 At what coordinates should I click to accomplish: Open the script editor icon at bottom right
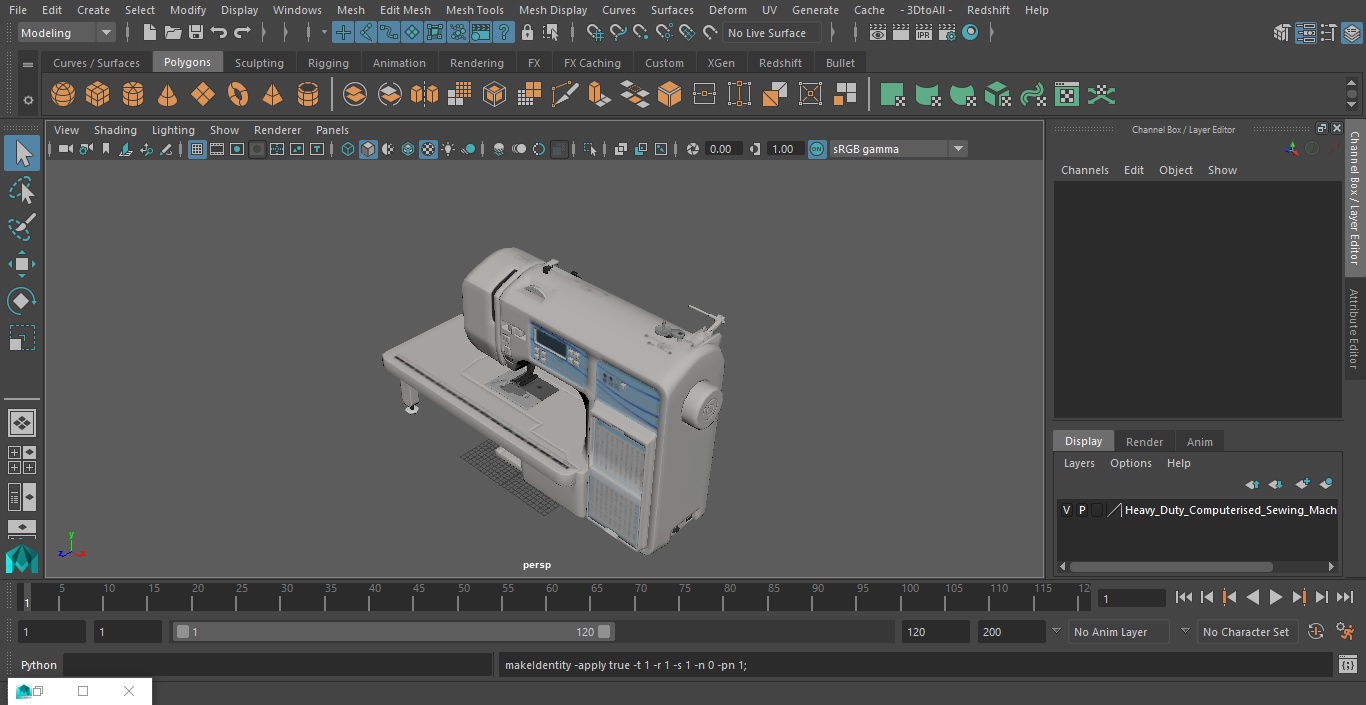(x=1347, y=665)
